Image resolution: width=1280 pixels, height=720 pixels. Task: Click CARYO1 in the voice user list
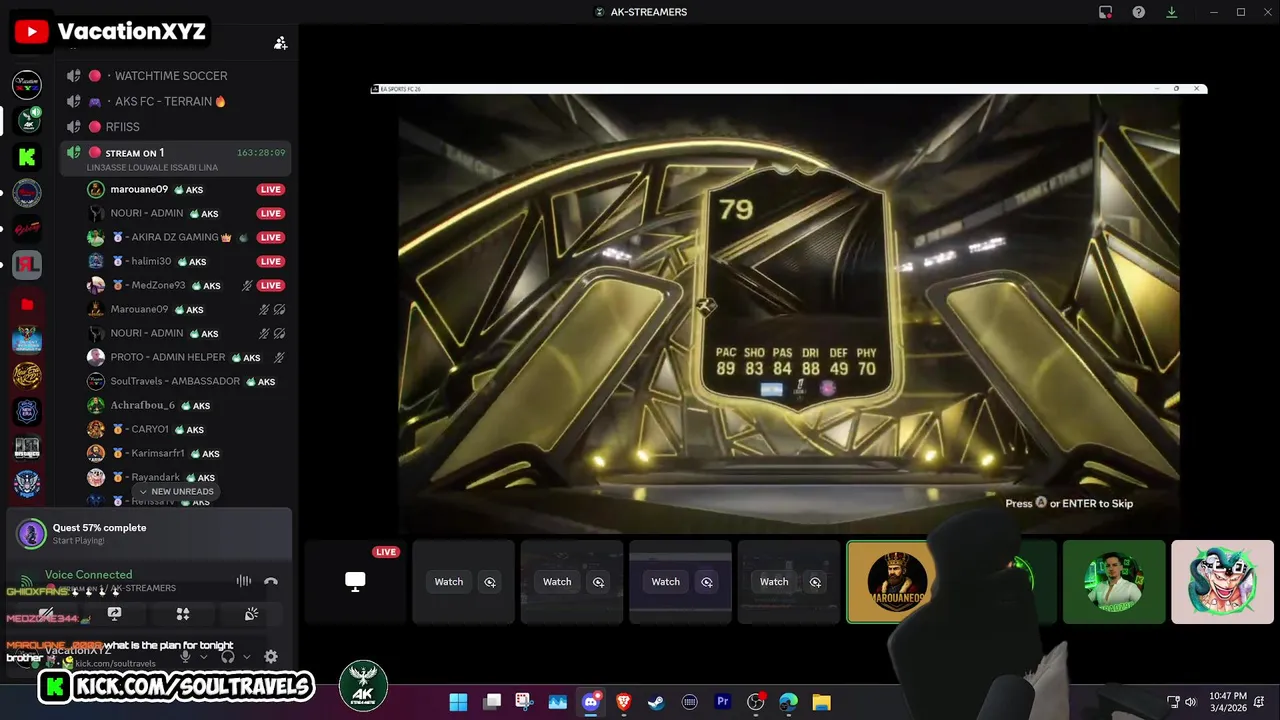coord(186,429)
